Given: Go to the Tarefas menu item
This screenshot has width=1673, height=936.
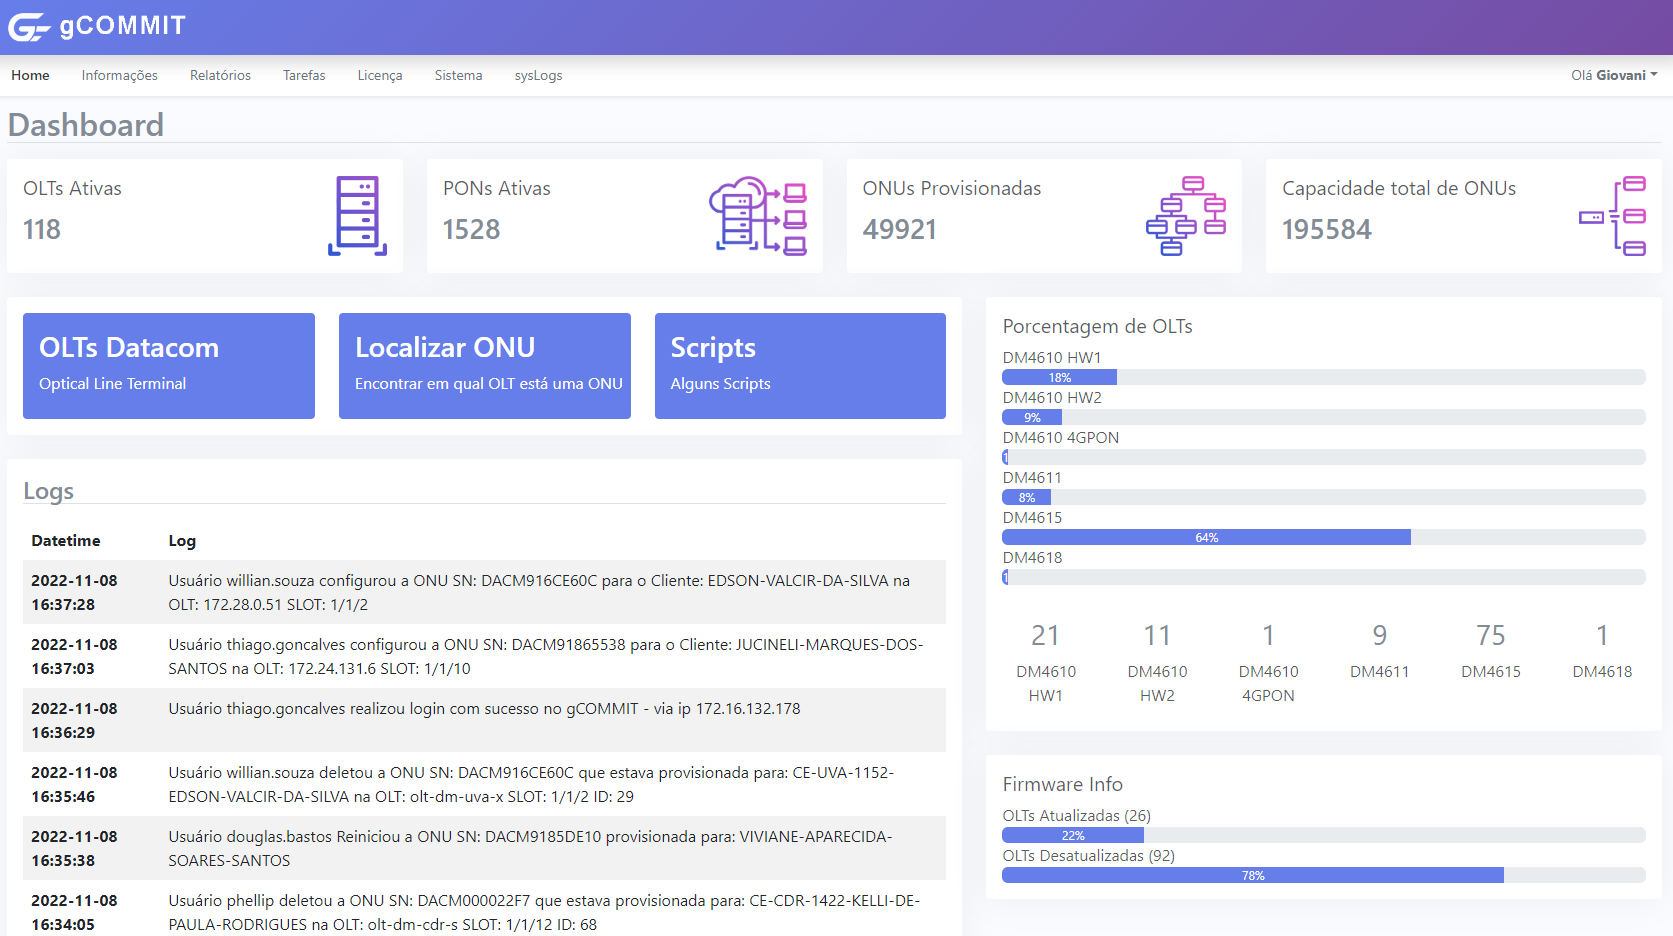Looking at the screenshot, I should pyautogui.click(x=304, y=75).
